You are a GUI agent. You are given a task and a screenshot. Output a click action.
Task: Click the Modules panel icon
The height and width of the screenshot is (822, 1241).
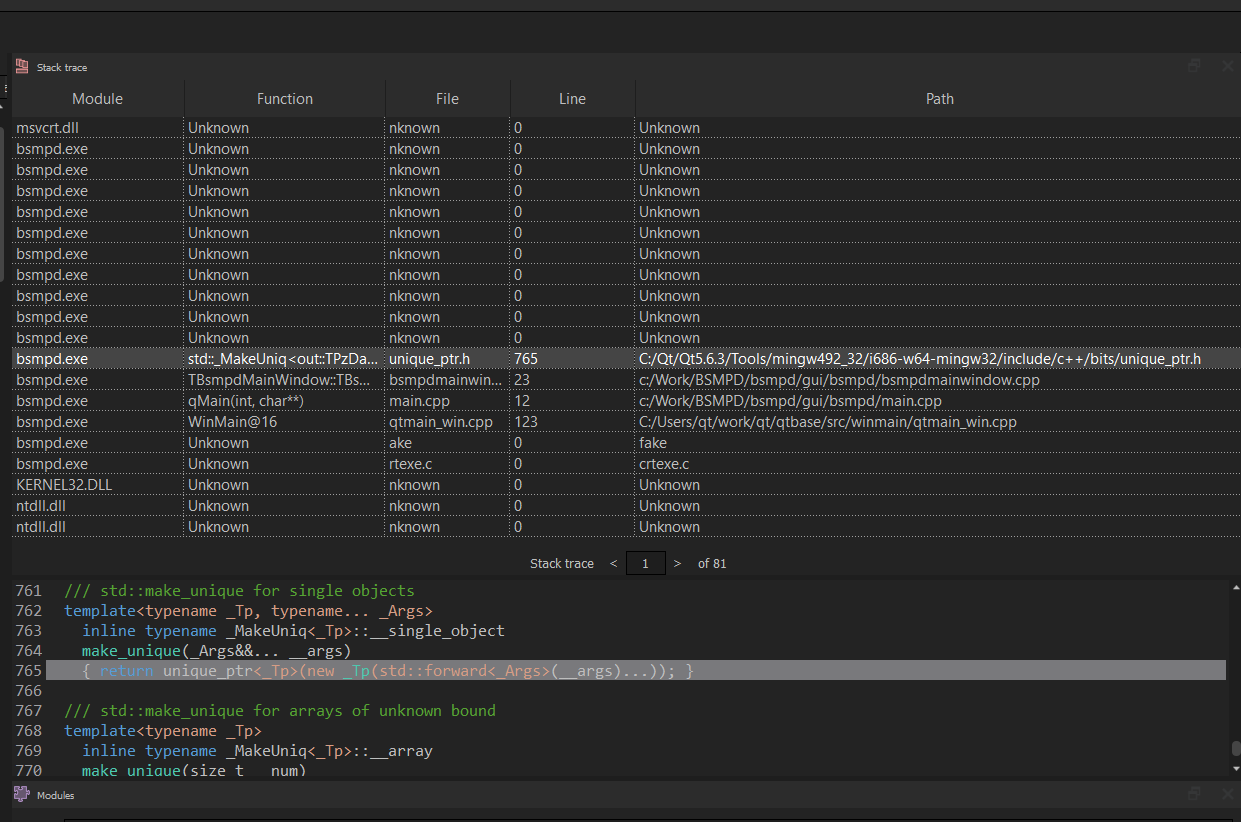pos(20,794)
